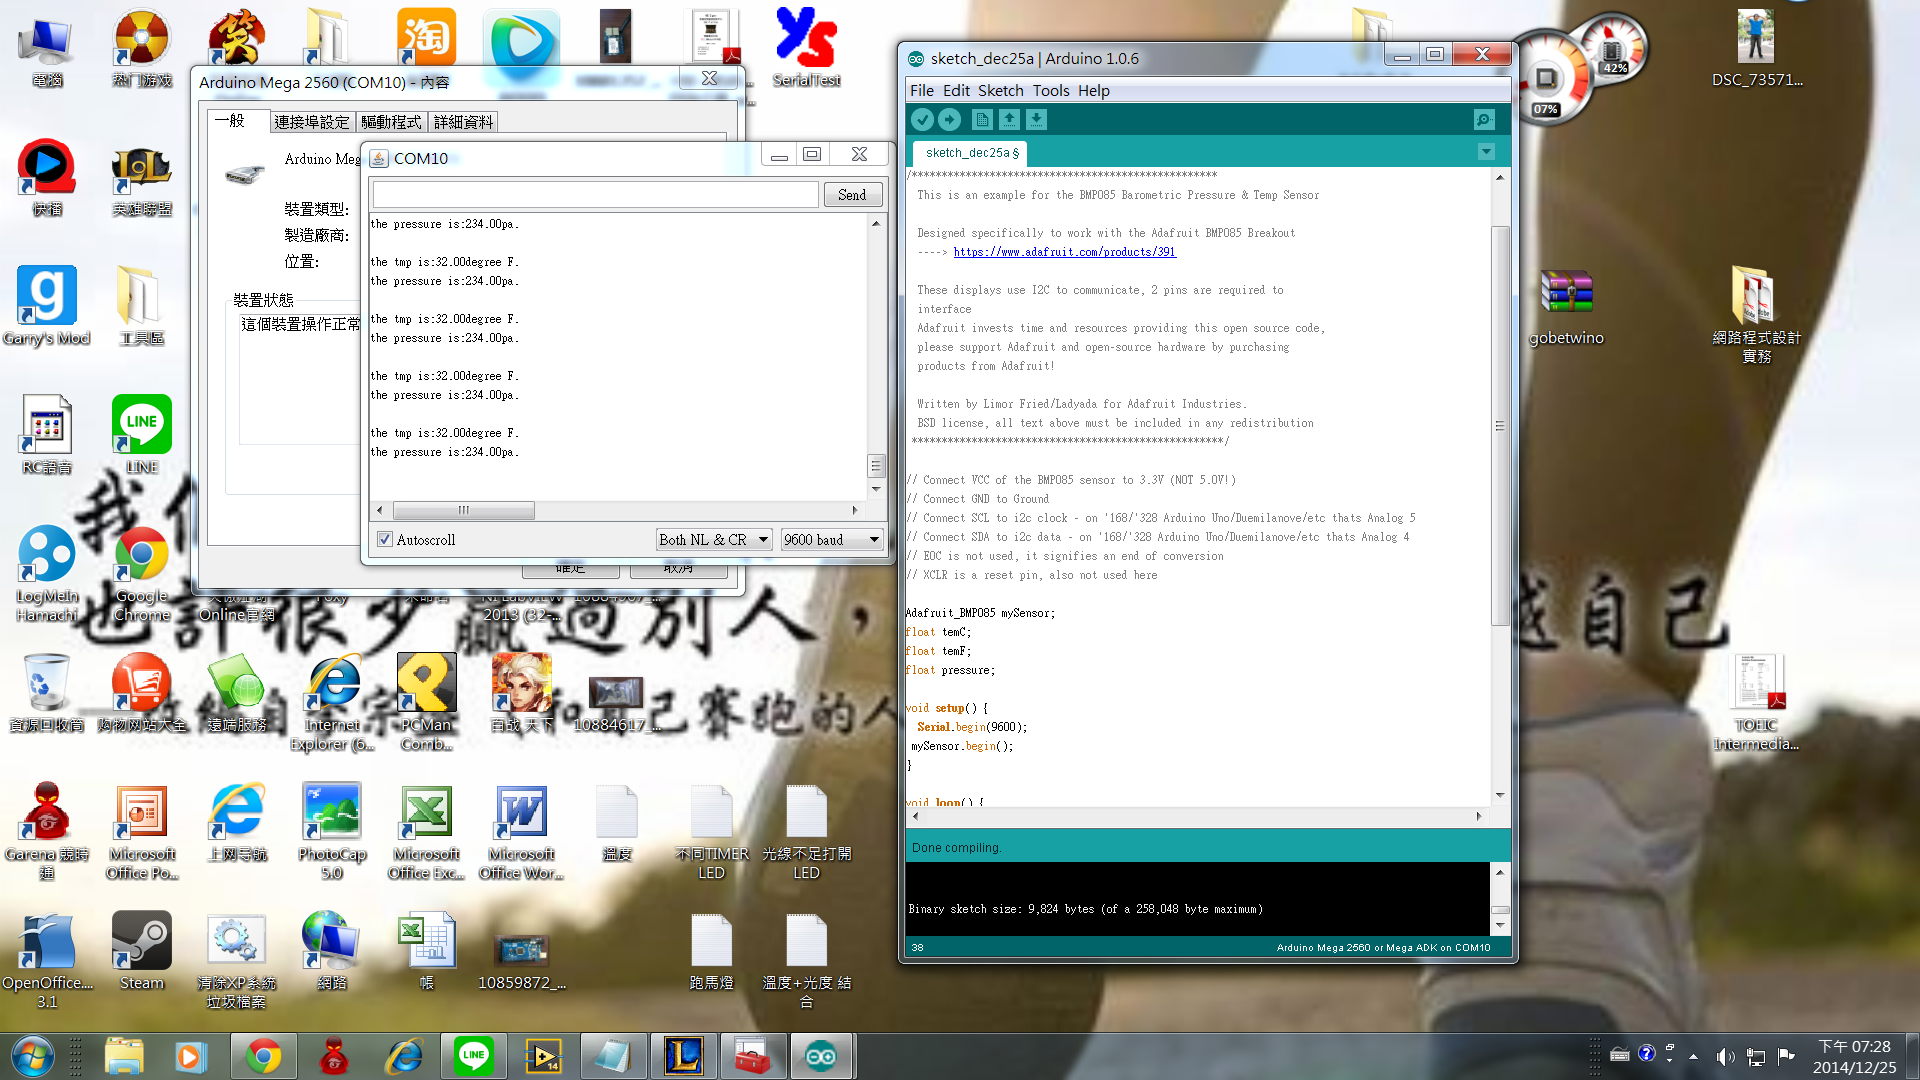
Task: Open the File menu in Arduino
Action: coord(921,91)
